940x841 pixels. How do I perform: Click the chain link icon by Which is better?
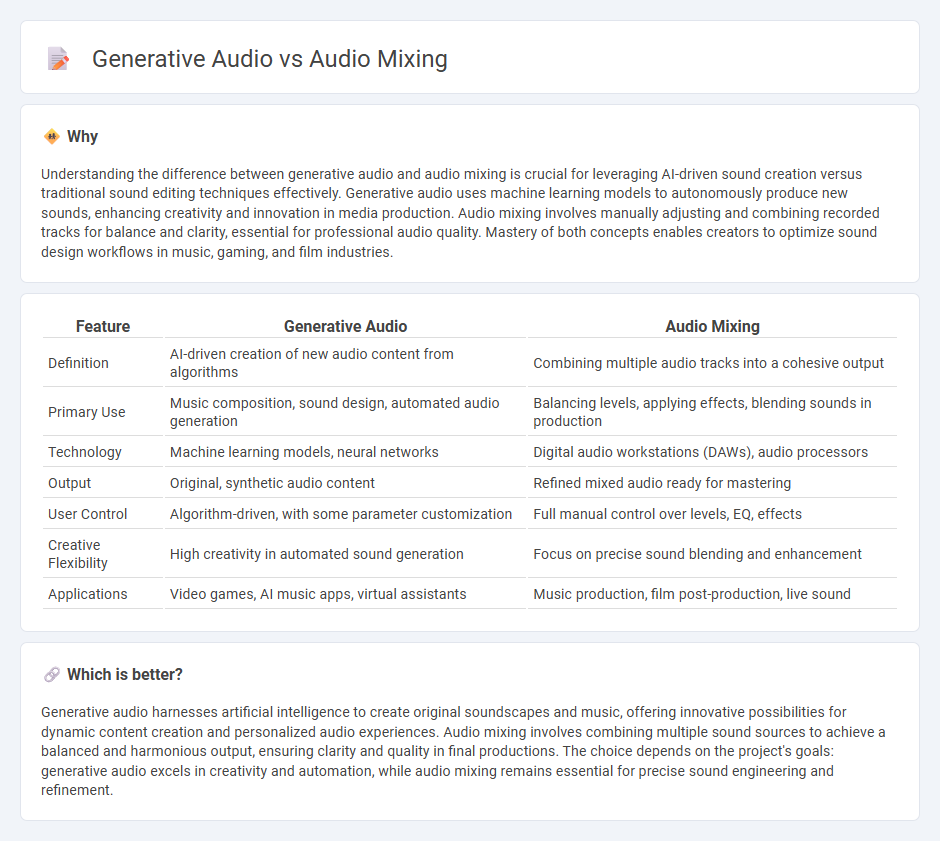(52, 675)
